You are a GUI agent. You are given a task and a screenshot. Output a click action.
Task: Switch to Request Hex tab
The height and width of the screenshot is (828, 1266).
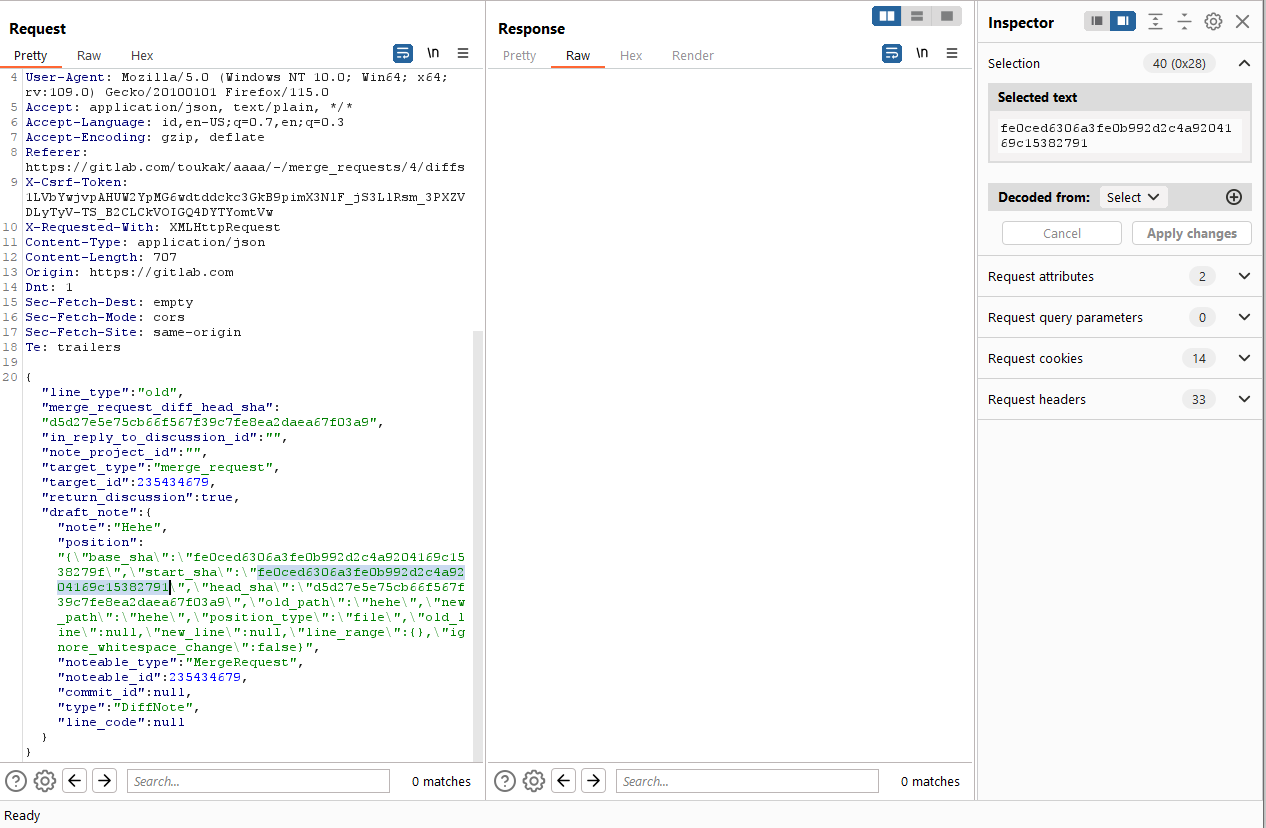point(142,56)
